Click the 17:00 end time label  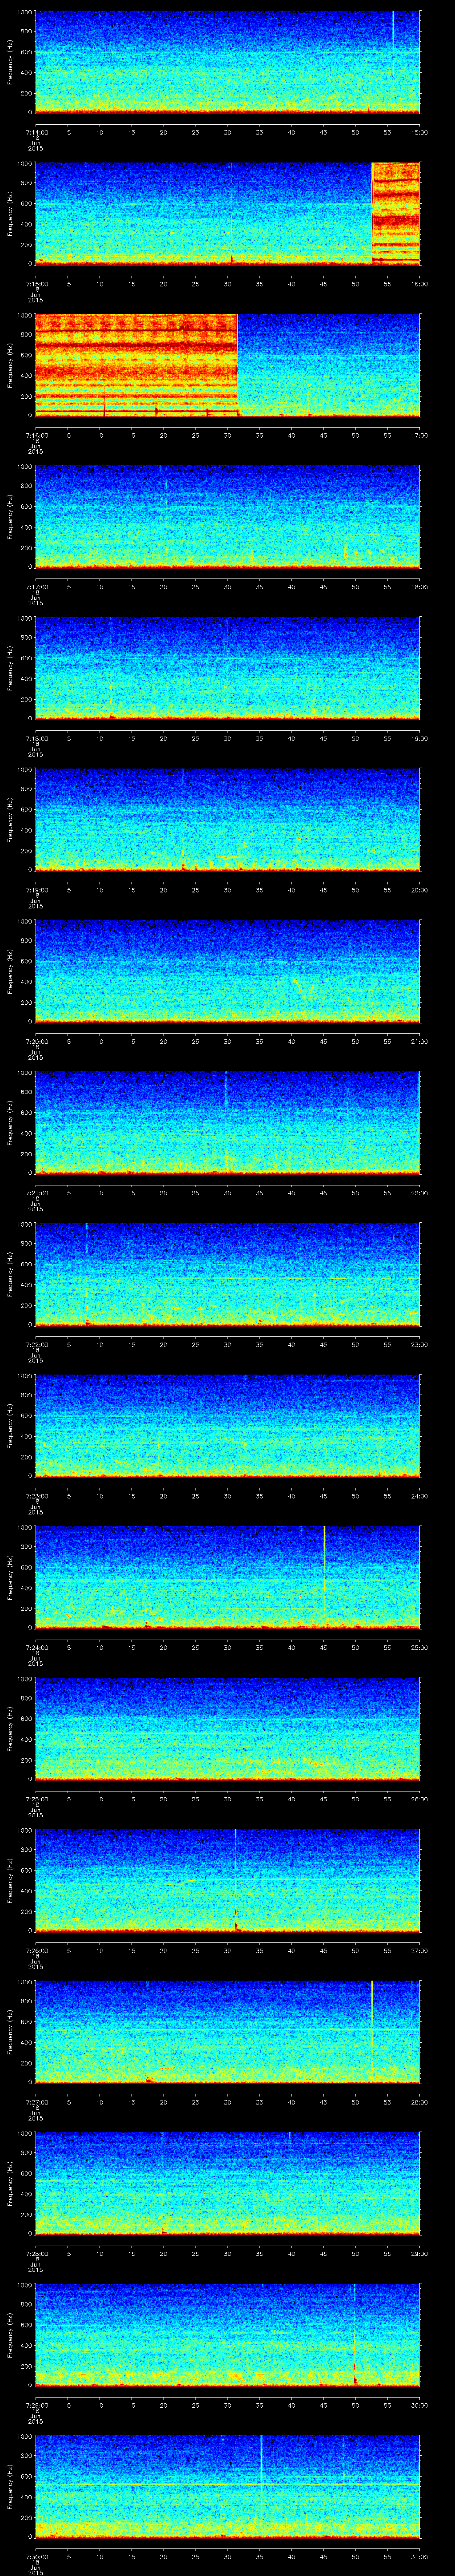pyautogui.click(x=419, y=435)
